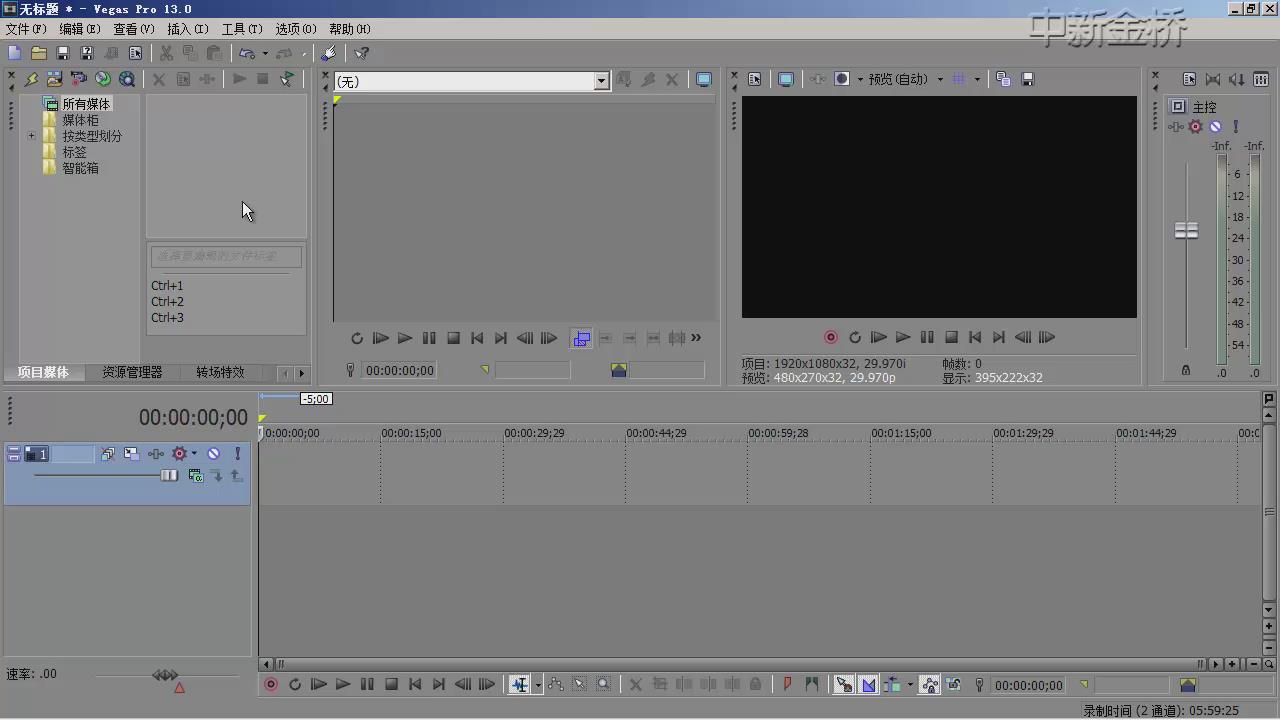The width and height of the screenshot is (1280, 720).
Task: Toggle automatic crossfades button
Action: [x=868, y=685]
